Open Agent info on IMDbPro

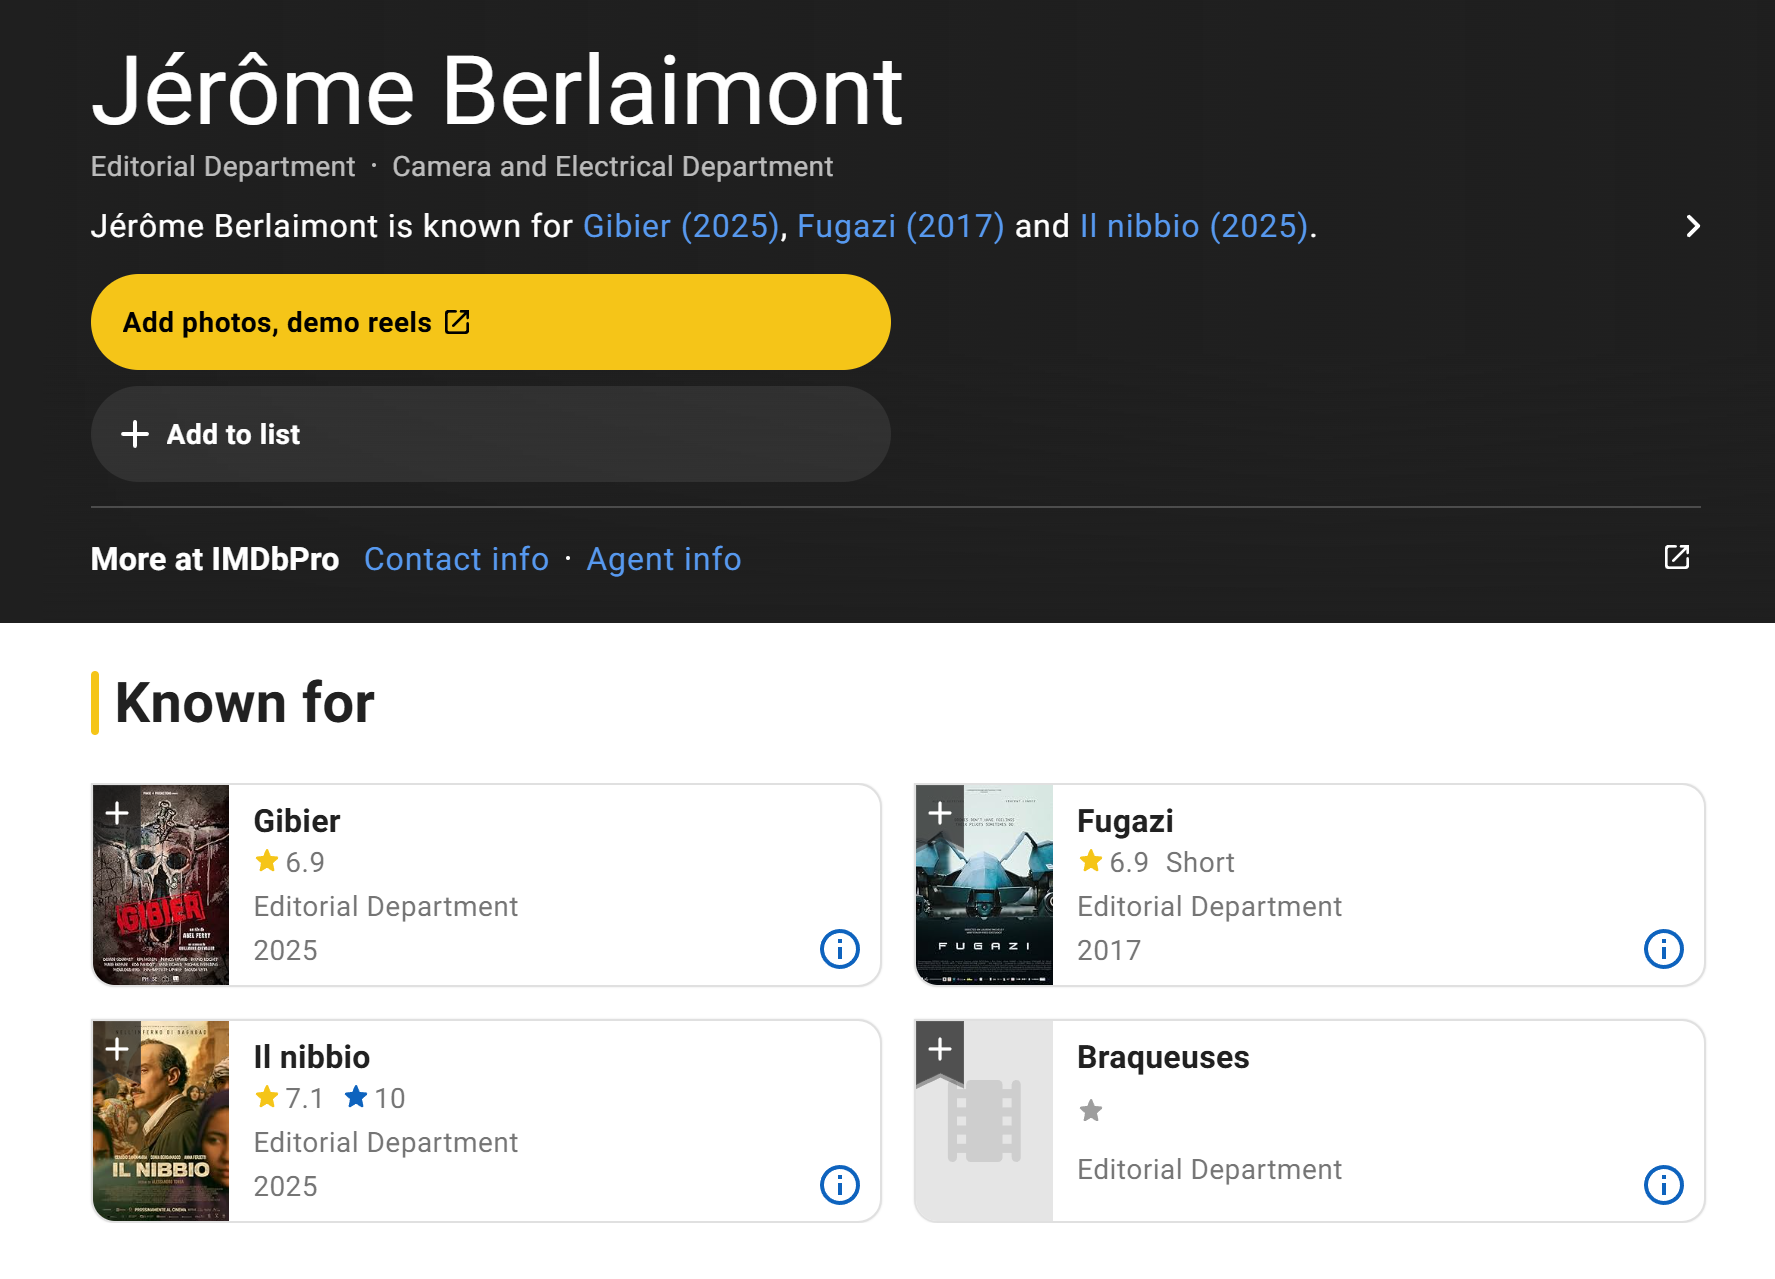pos(664,559)
